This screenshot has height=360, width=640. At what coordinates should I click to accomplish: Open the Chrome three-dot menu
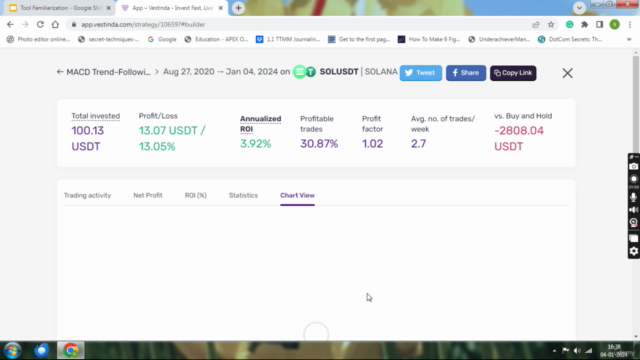(630, 24)
